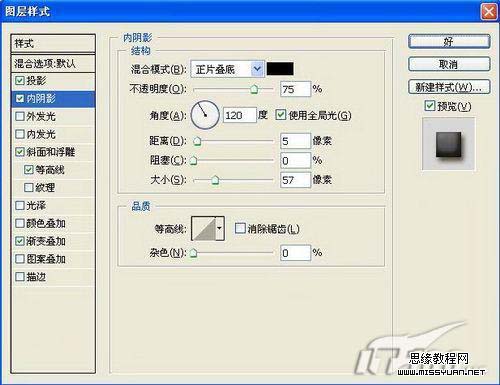Expand the contour picker dropdown arrow
Screen dimensions: 500x385
point(220,228)
